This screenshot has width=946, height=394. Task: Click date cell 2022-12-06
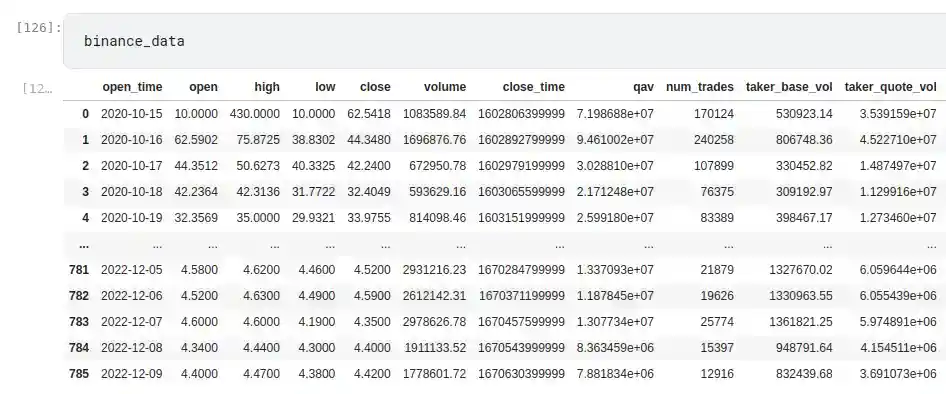132,296
